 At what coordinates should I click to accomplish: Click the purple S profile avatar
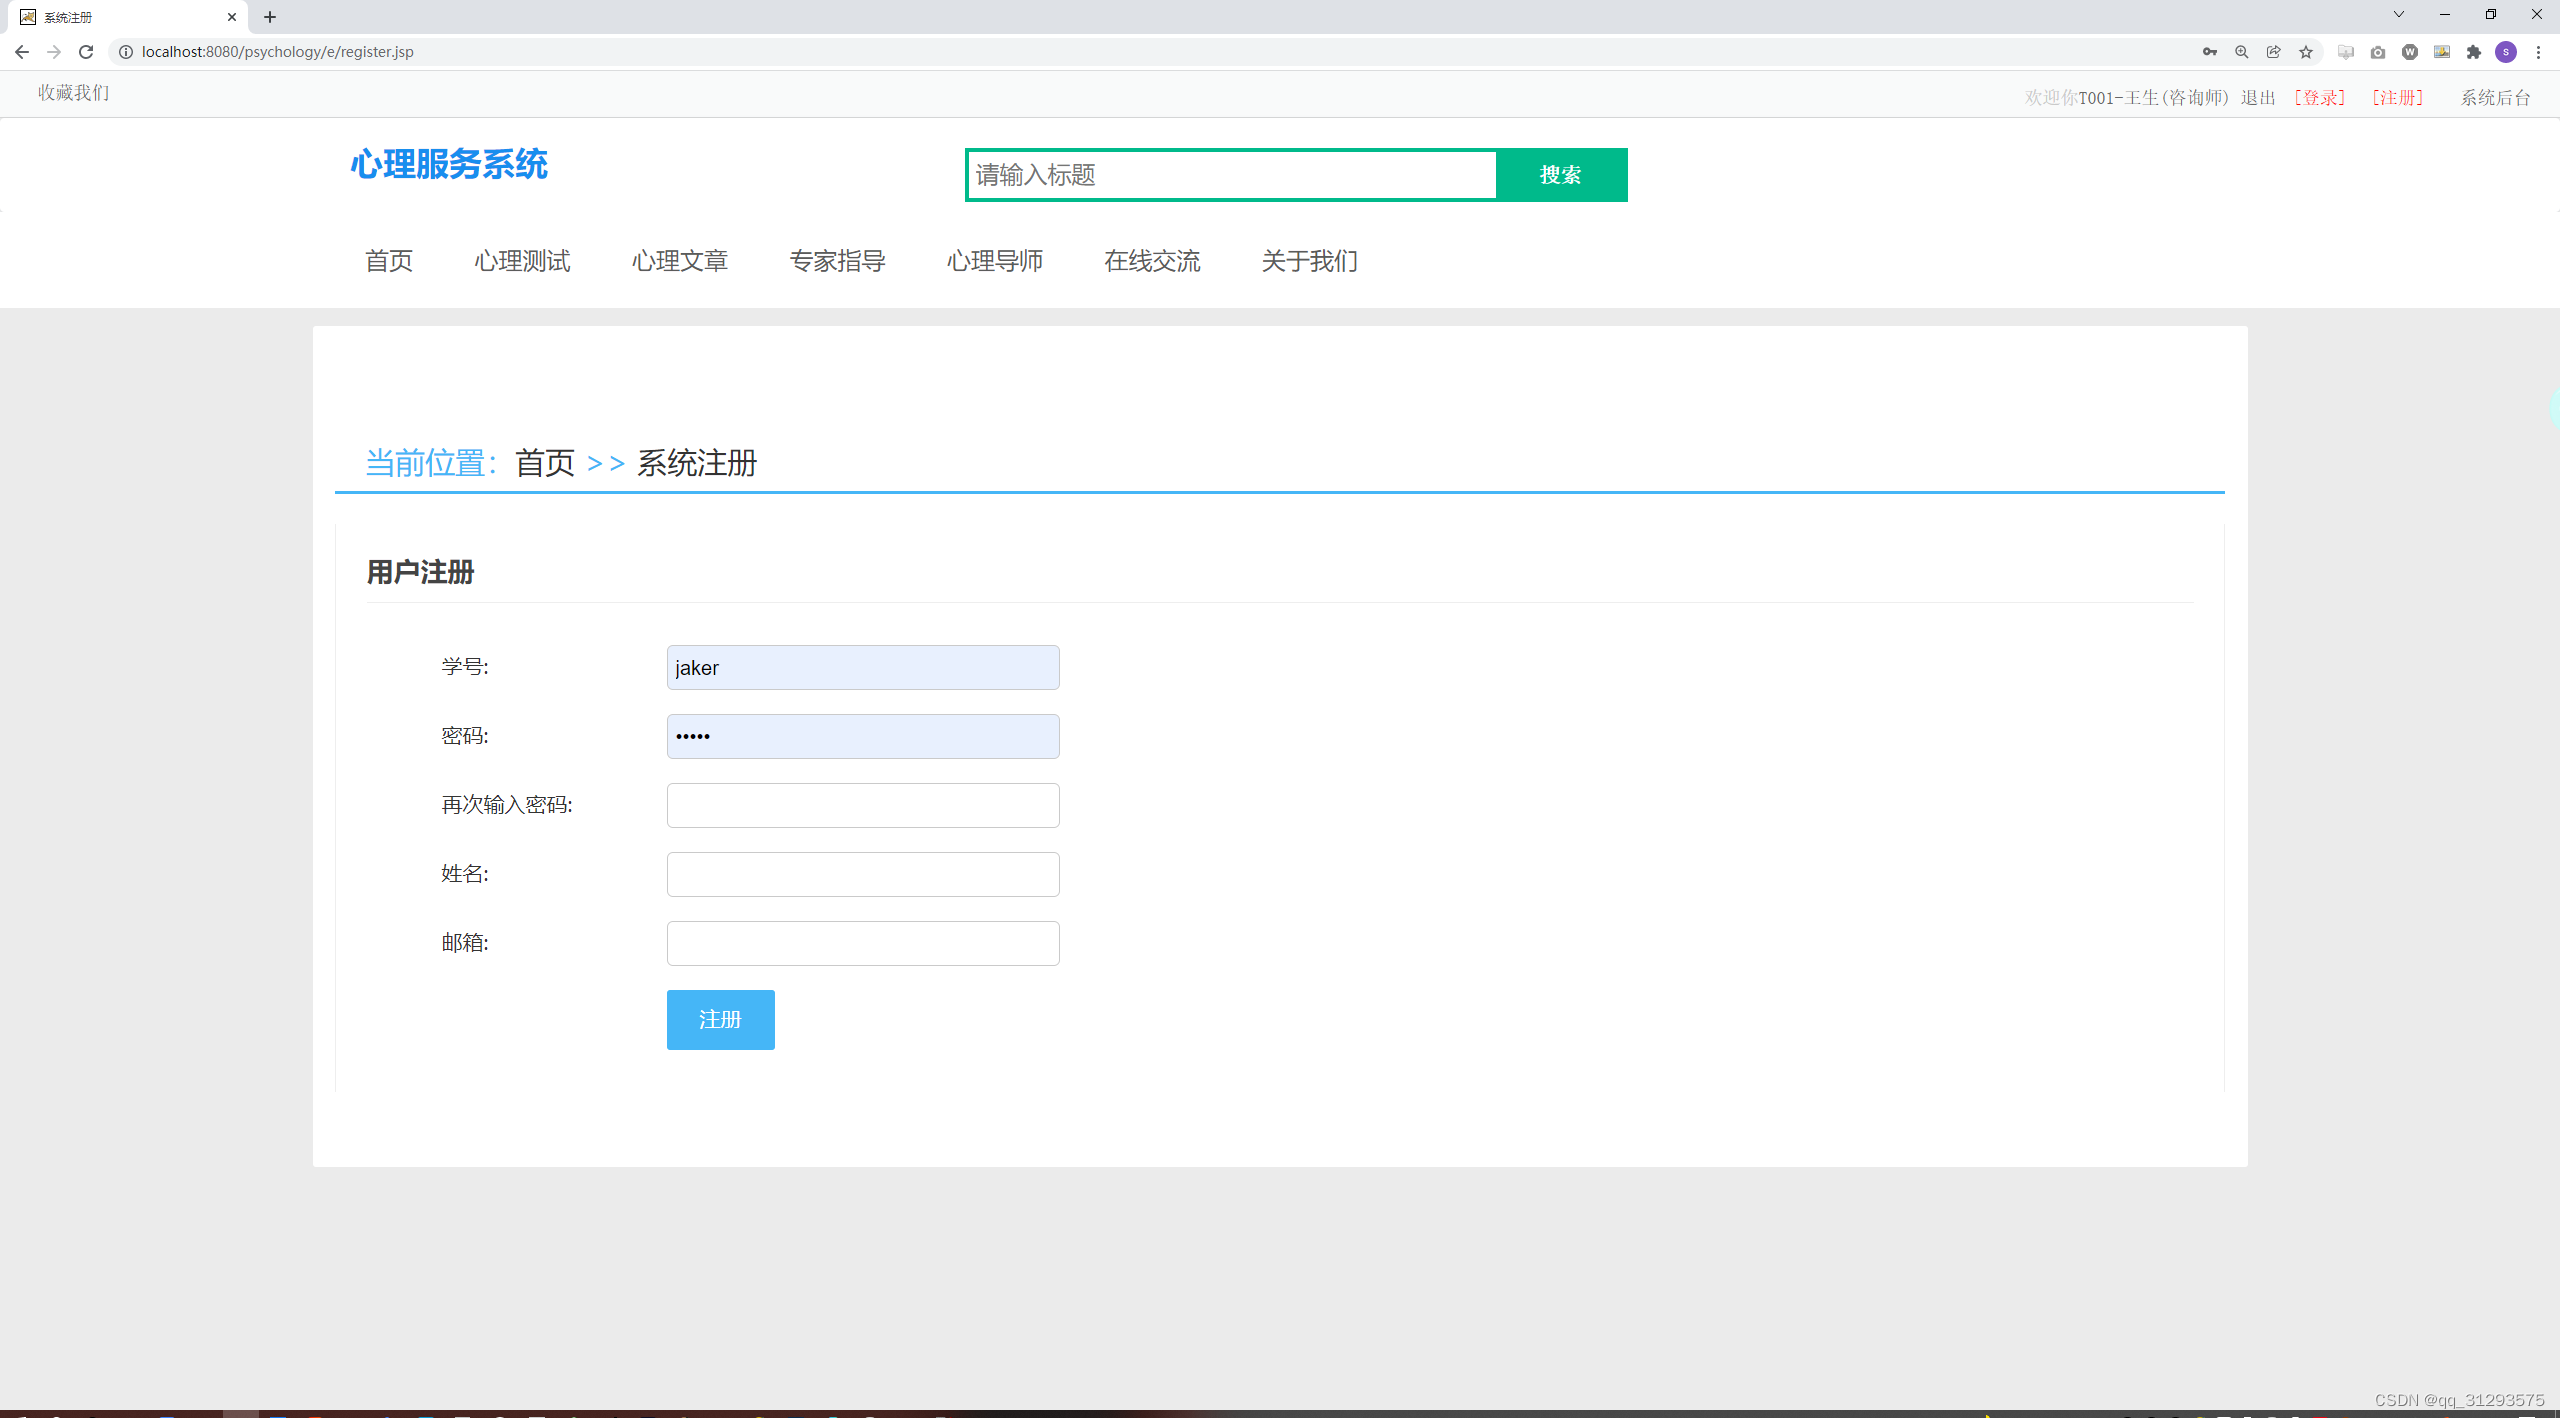2506,51
